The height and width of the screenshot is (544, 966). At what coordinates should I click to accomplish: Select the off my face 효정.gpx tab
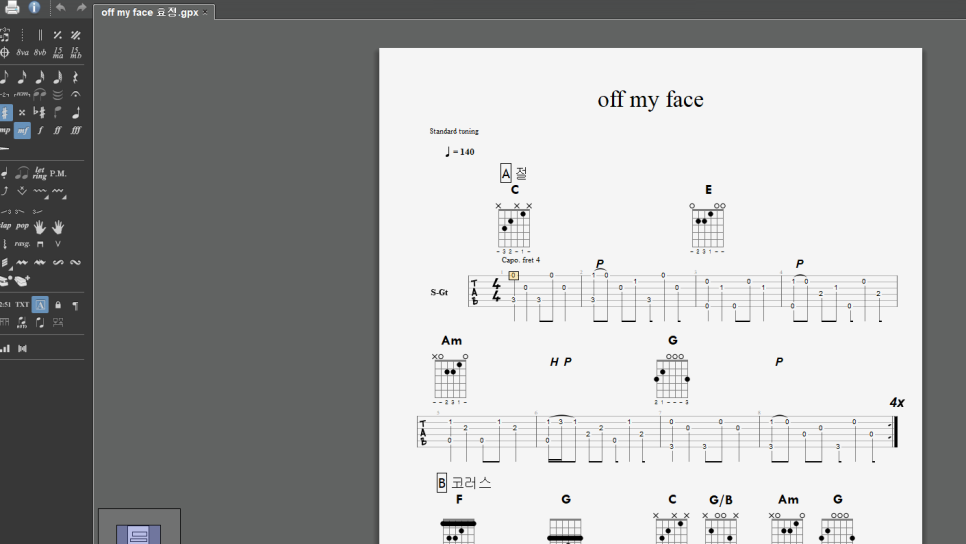coord(150,12)
